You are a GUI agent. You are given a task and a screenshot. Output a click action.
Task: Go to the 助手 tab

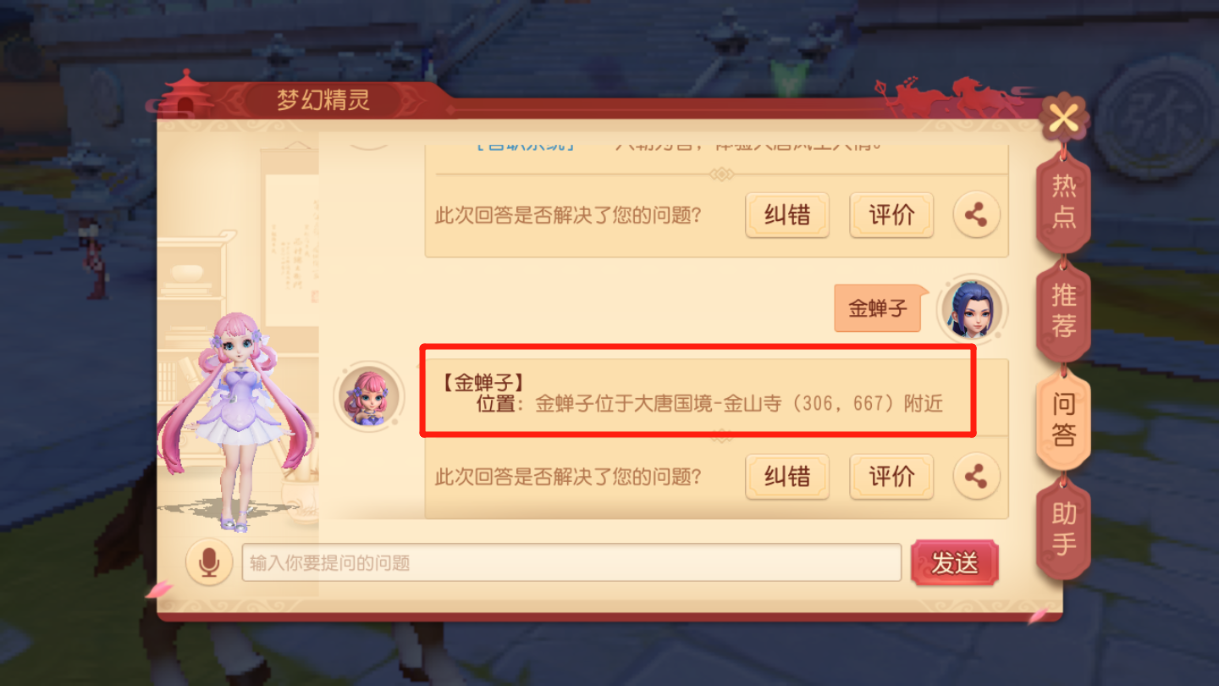click(1064, 528)
